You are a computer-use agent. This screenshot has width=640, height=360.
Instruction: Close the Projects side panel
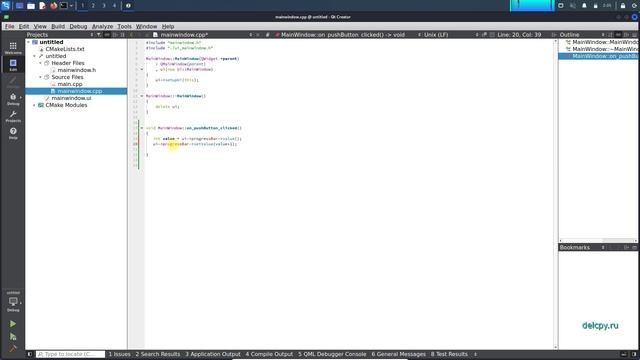(x=122, y=35)
